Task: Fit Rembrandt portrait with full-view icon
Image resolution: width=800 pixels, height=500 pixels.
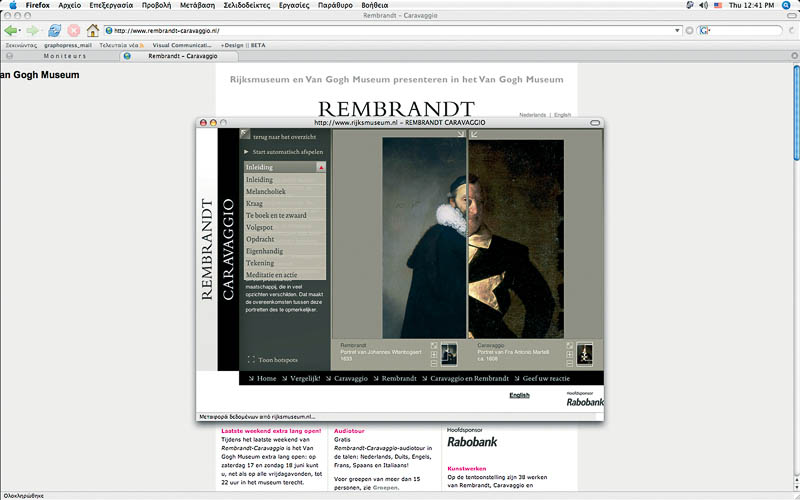Action: click(434, 346)
